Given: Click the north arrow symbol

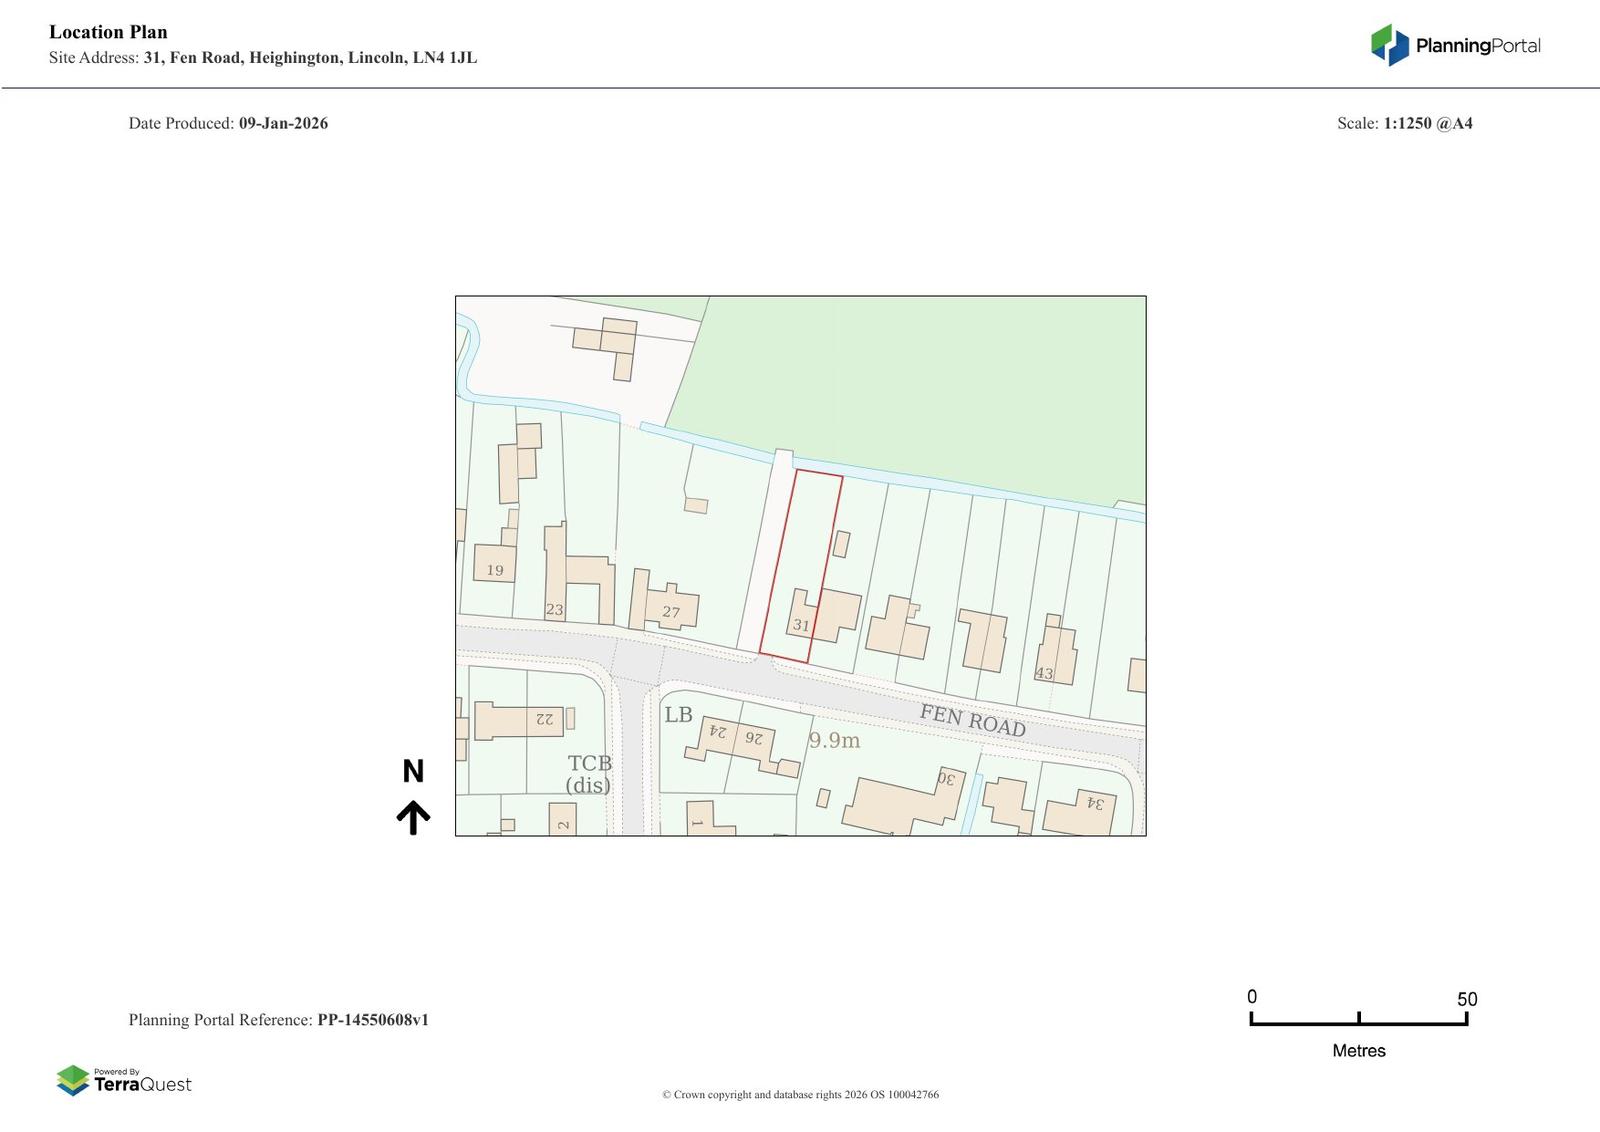Looking at the screenshot, I should coord(413,817).
